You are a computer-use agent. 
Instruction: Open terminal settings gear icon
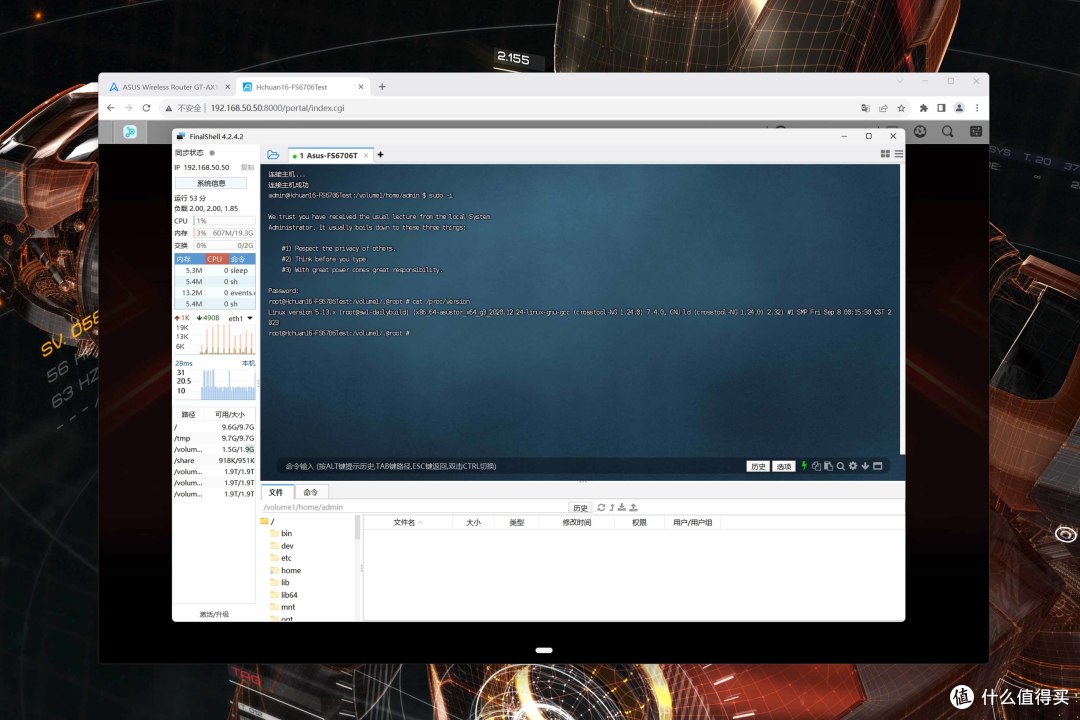853,466
